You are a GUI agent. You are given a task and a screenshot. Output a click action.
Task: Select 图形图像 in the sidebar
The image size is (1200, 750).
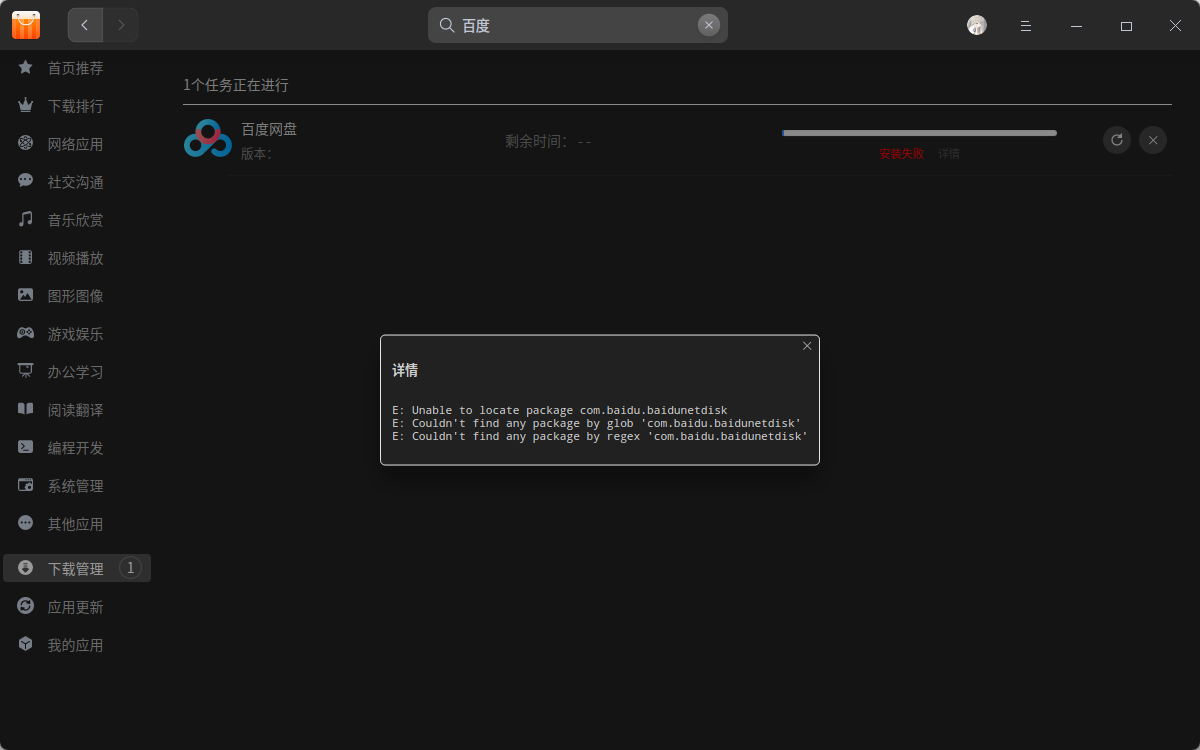click(77, 296)
